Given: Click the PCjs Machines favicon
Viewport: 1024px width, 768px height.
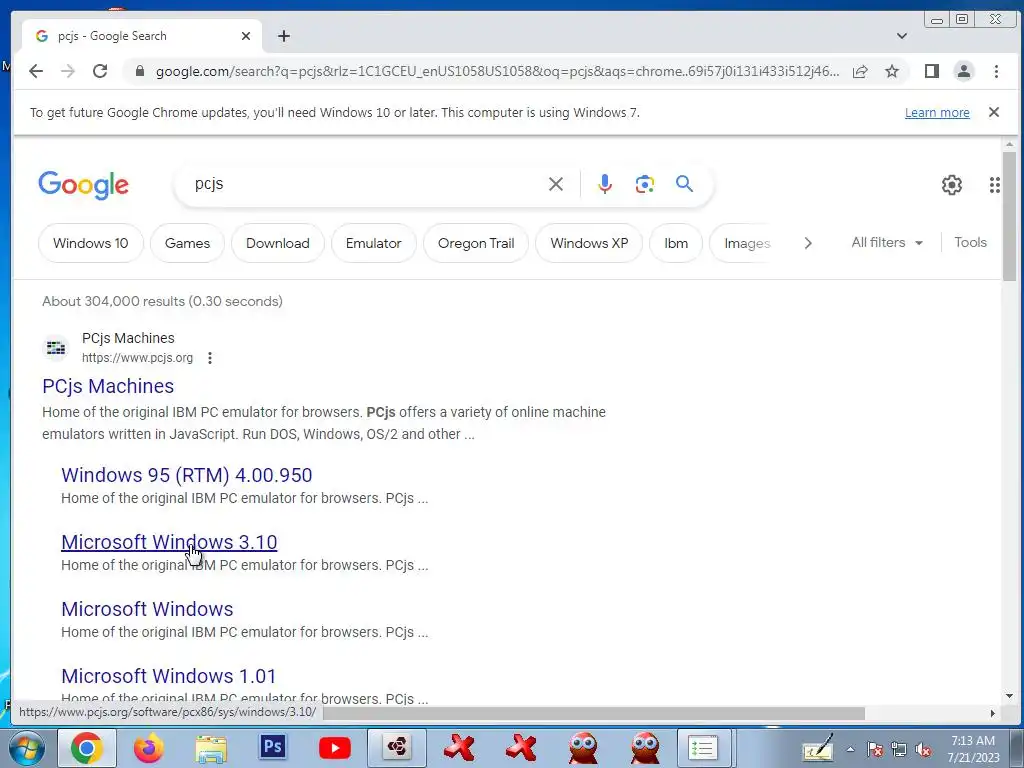Looking at the screenshot, I should tap(56, 348).
